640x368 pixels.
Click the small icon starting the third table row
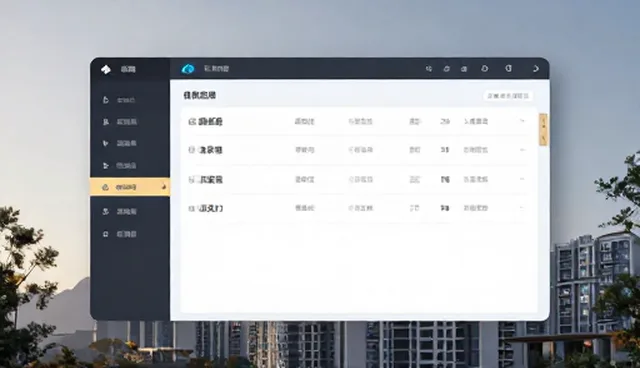[x=192, y=179]
